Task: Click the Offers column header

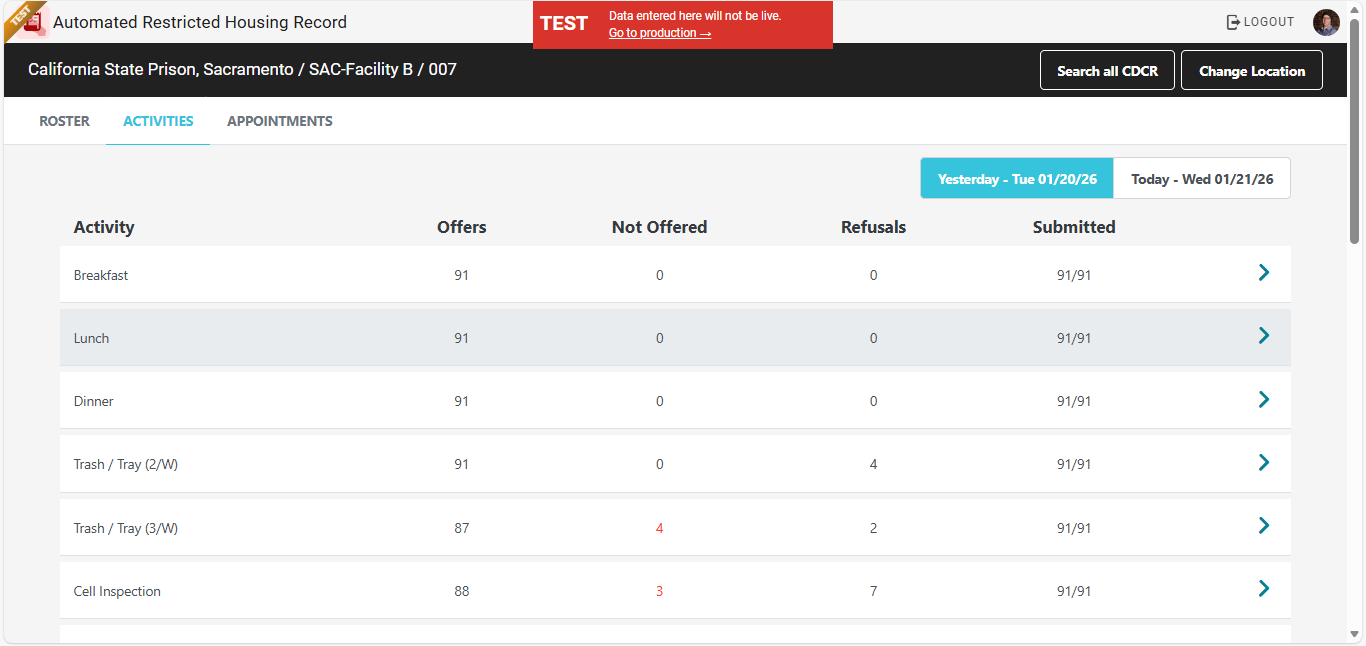Action: (462, 227)
